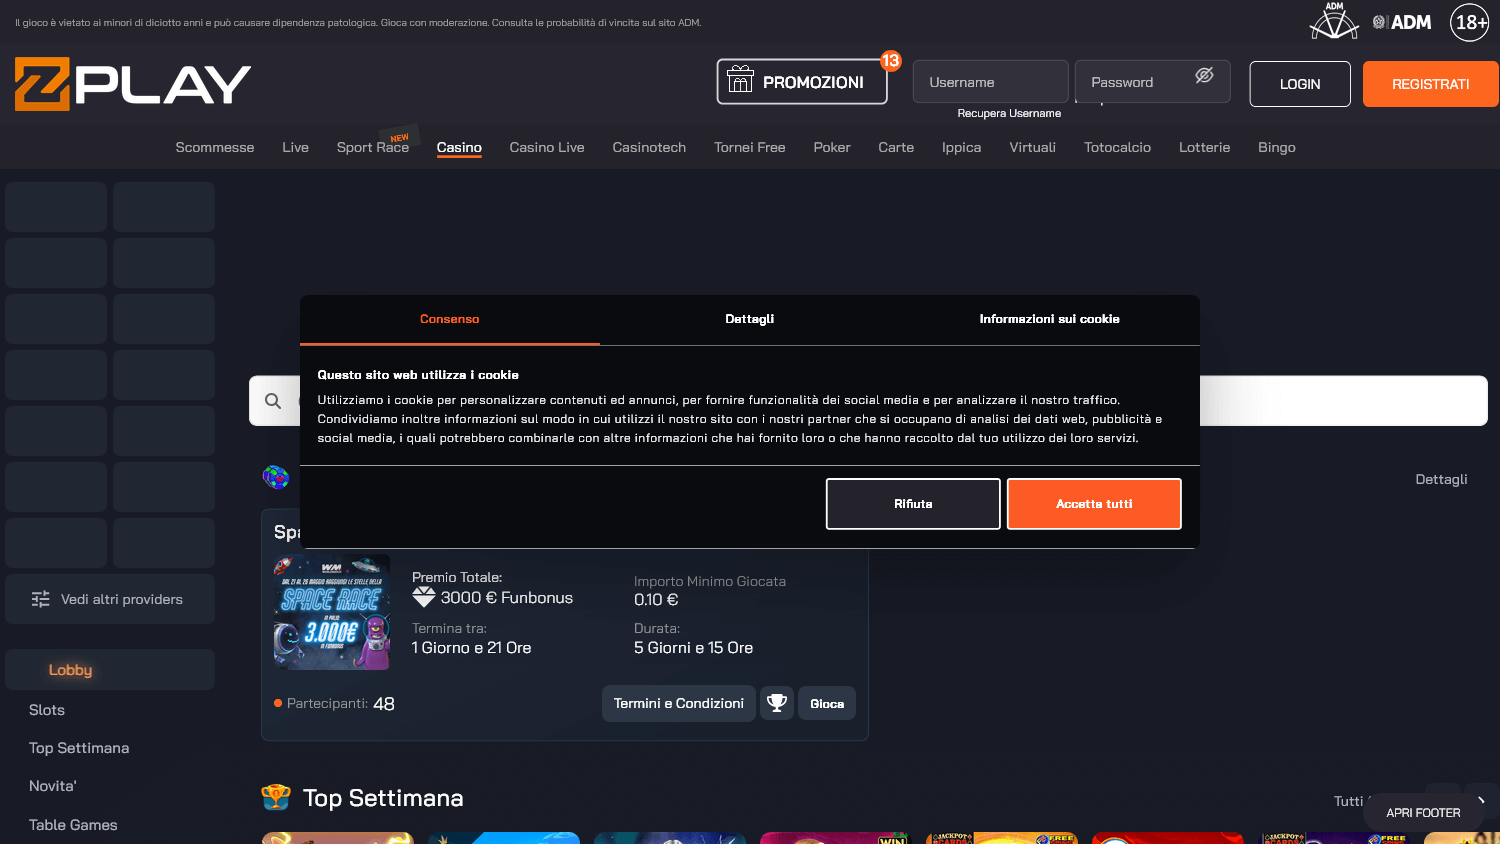Image resolution: width=1500 pixels, height=844 pixels.
Task: Click the globe icon above the Space Race card
Action: click(276, 478)
